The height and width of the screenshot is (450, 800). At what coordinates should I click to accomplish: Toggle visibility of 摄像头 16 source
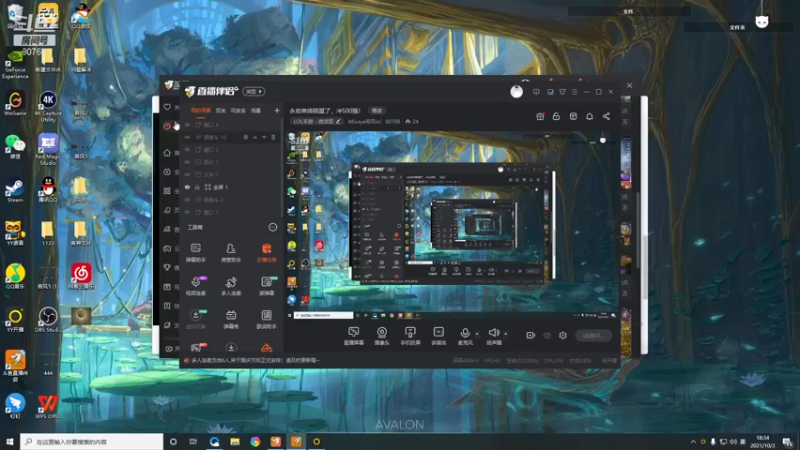pyautogui.click(x=188, y=137)
